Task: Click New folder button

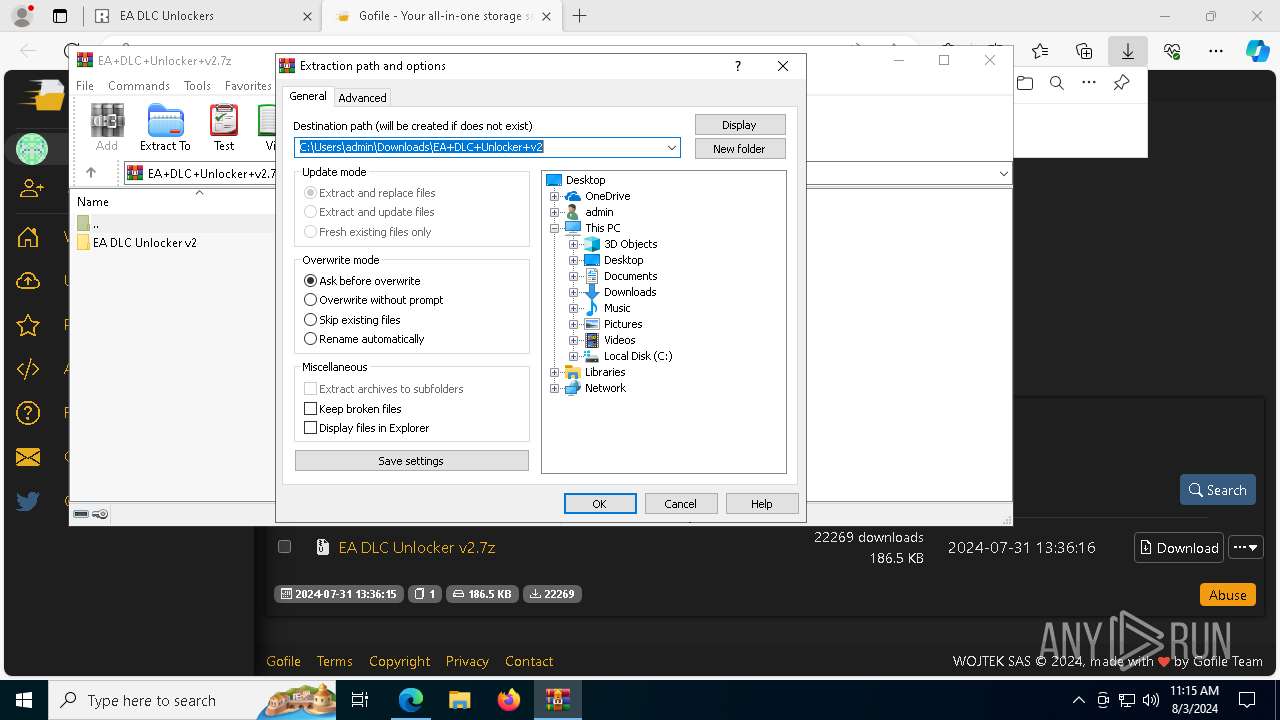Action: (739, 149)
